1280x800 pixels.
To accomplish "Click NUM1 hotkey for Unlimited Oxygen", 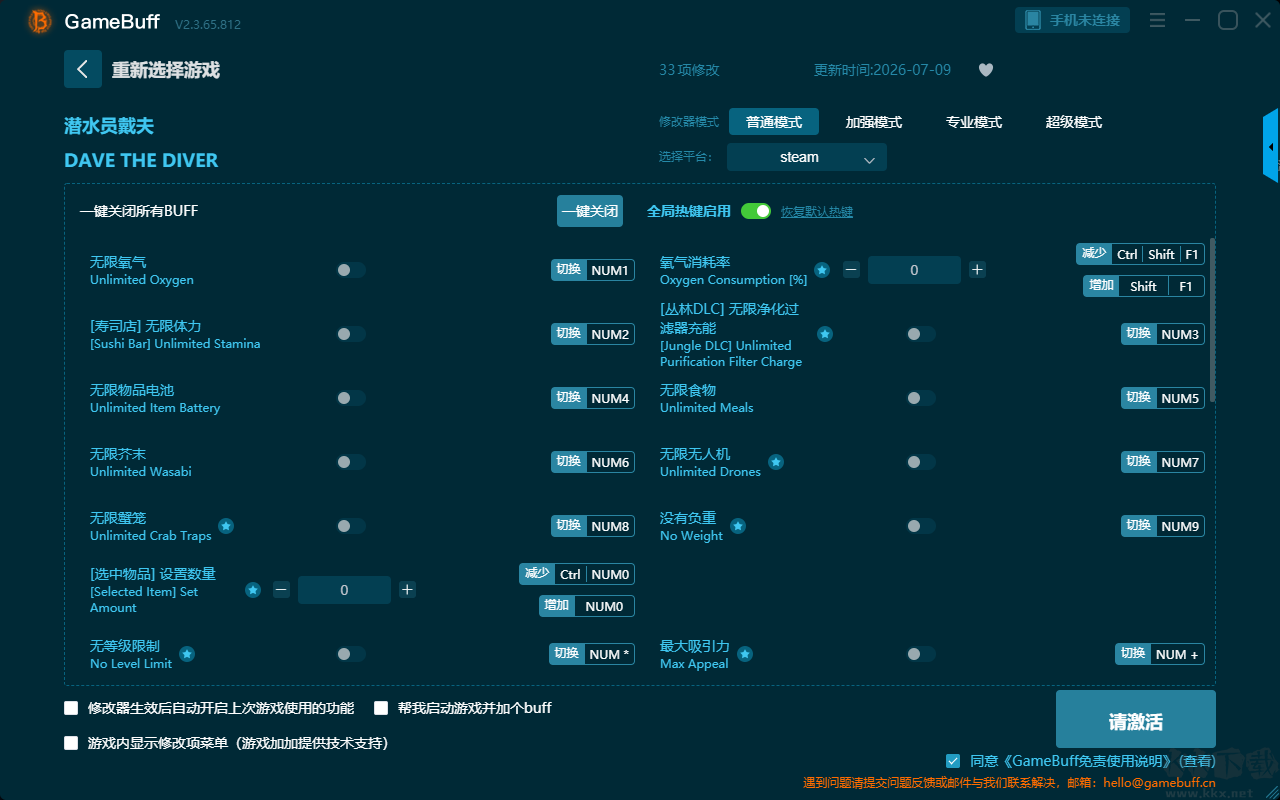I will 593,270.
